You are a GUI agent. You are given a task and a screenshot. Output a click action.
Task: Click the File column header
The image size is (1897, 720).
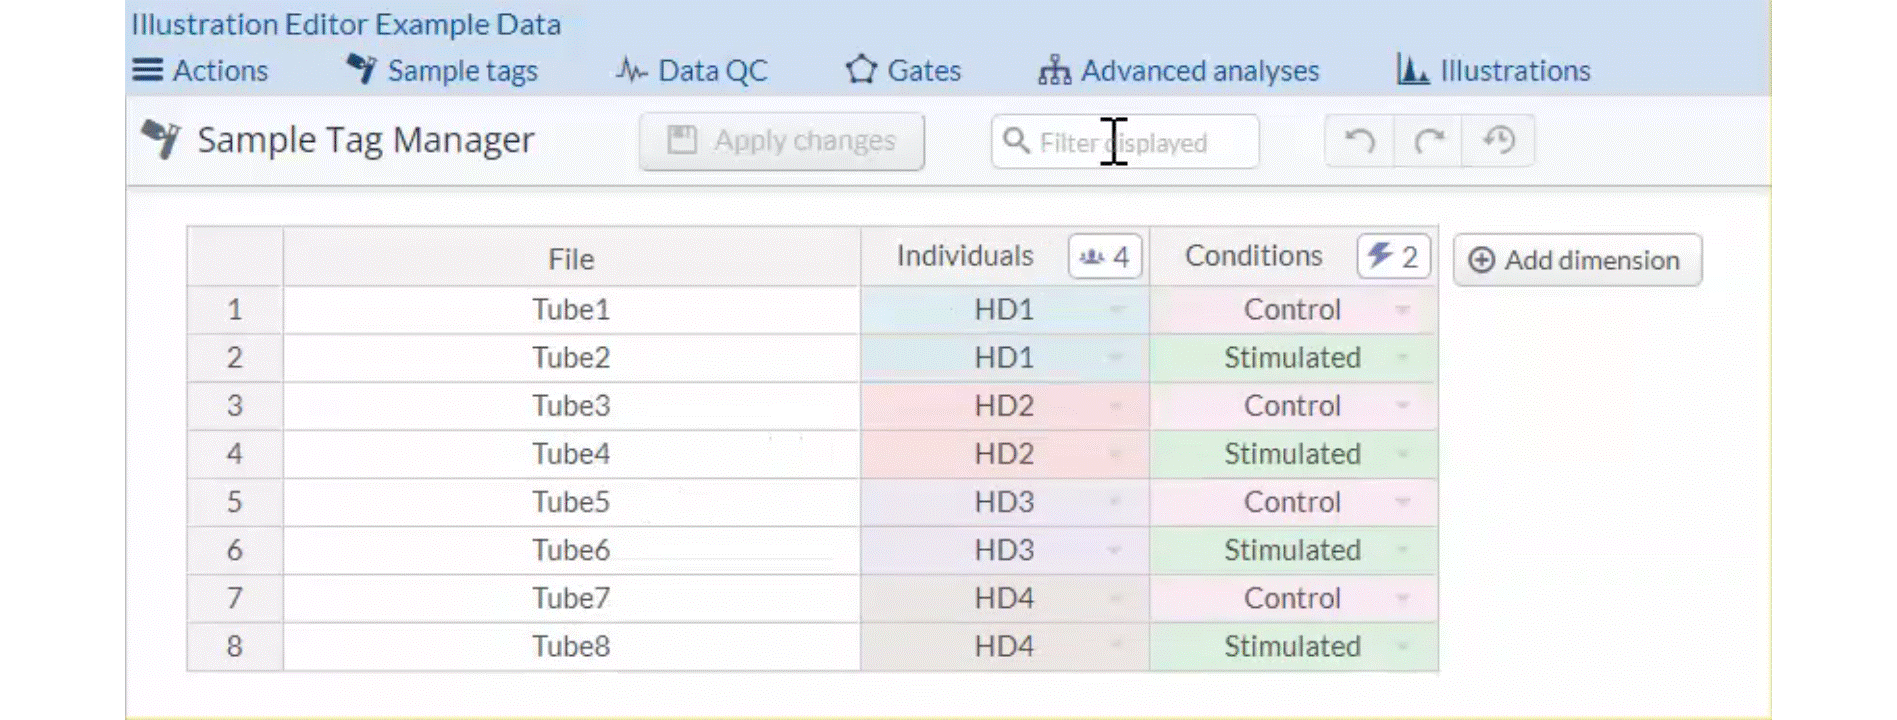pyautogui.click(x=571, y=259)
